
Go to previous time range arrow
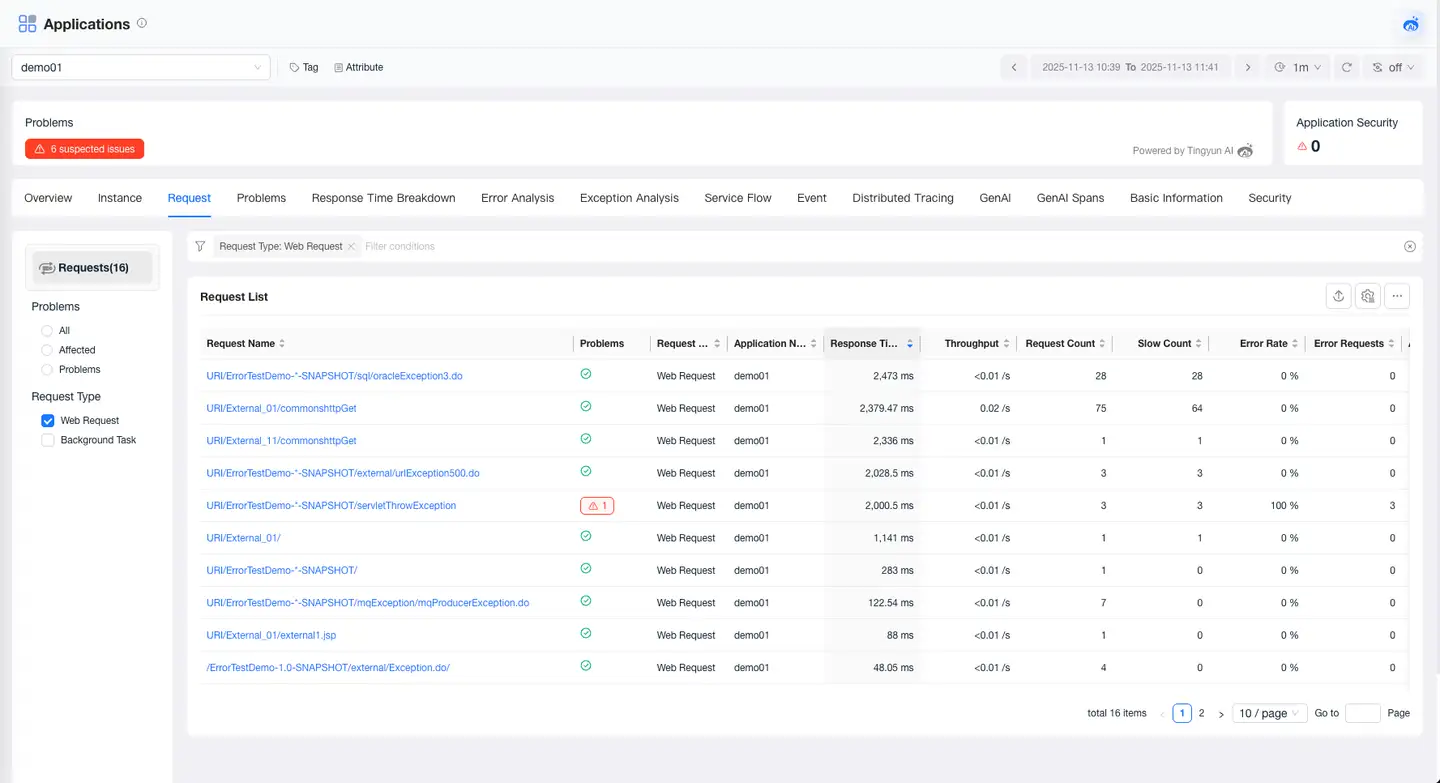point(1014,67)
